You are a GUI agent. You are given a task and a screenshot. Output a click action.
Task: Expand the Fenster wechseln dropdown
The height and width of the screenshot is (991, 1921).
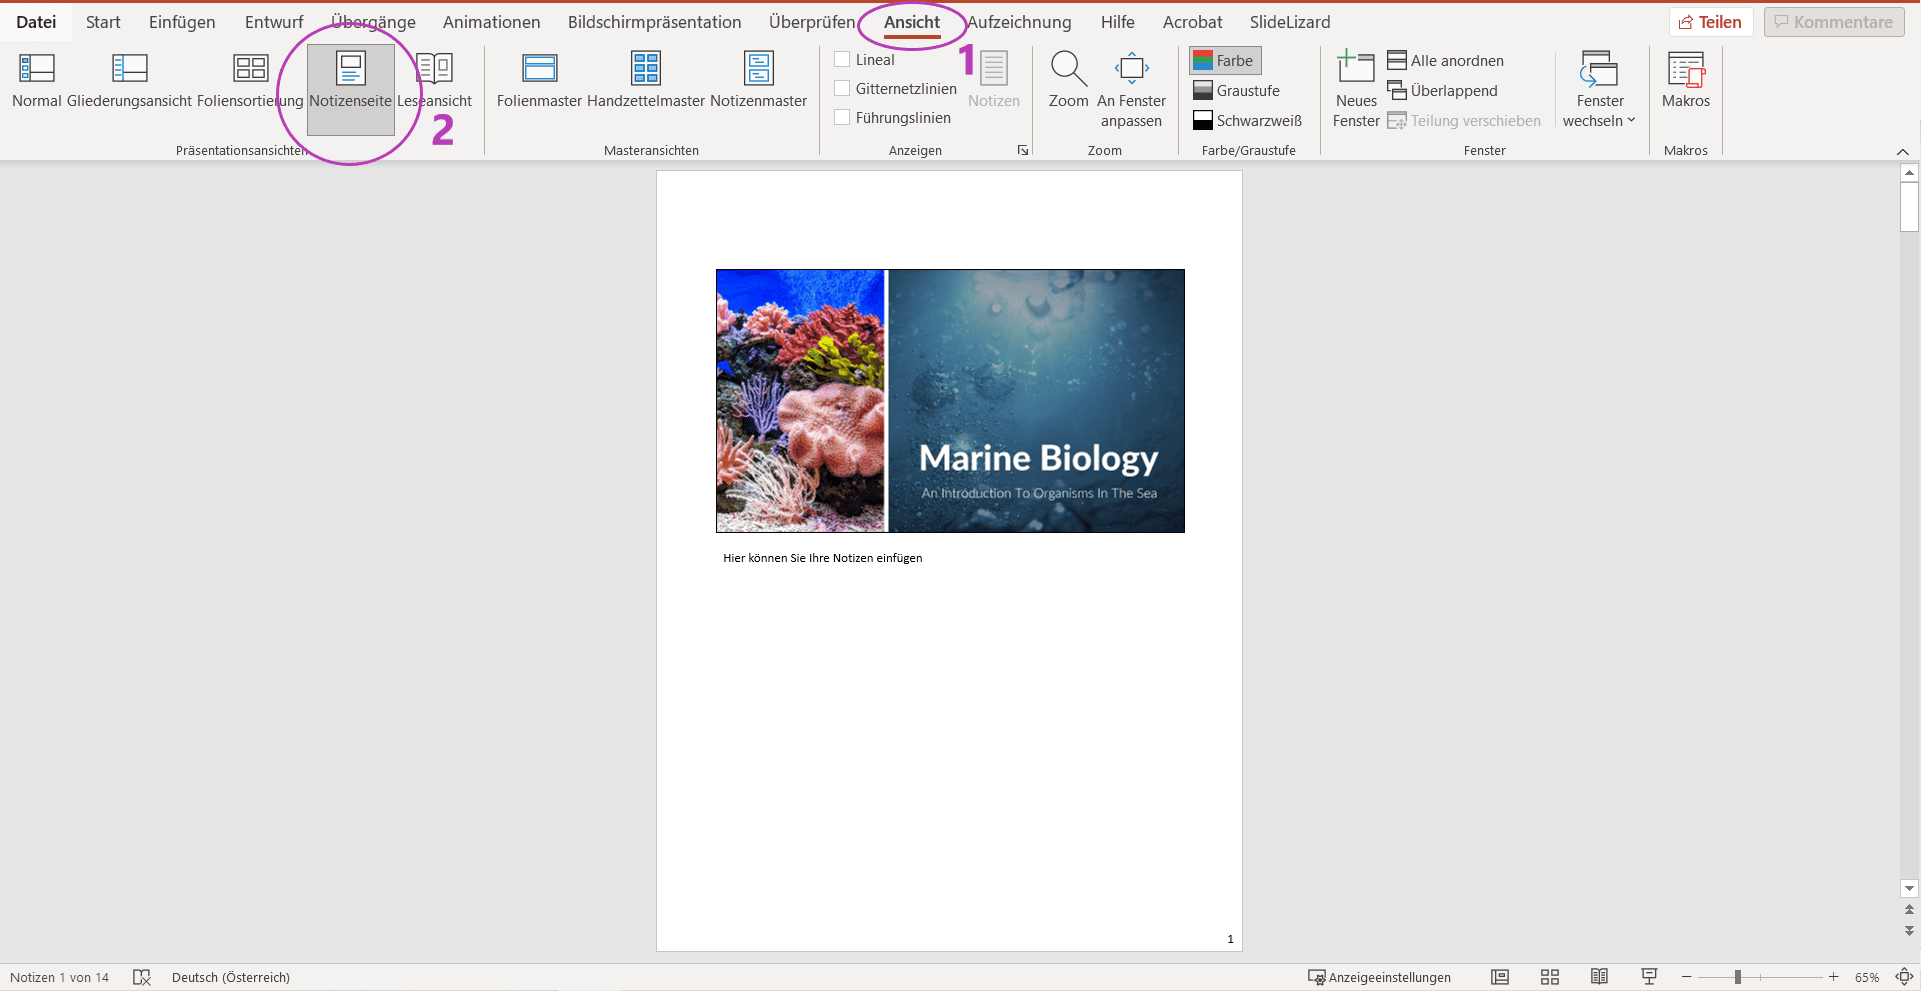tap(1599, 90)
